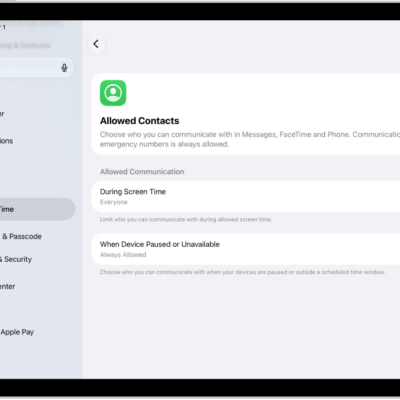Tap the microphone icon in search field
400x400 pixels.
coord(64,68)
